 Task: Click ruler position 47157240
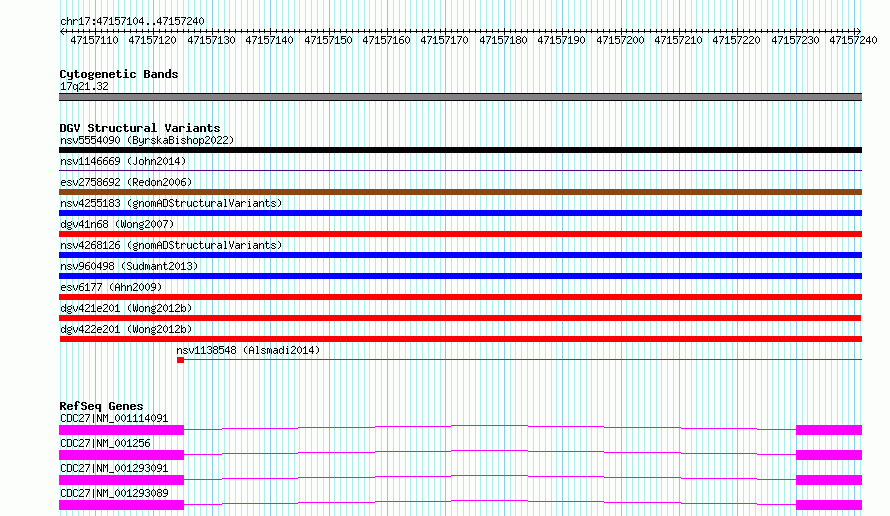(853, 40)
